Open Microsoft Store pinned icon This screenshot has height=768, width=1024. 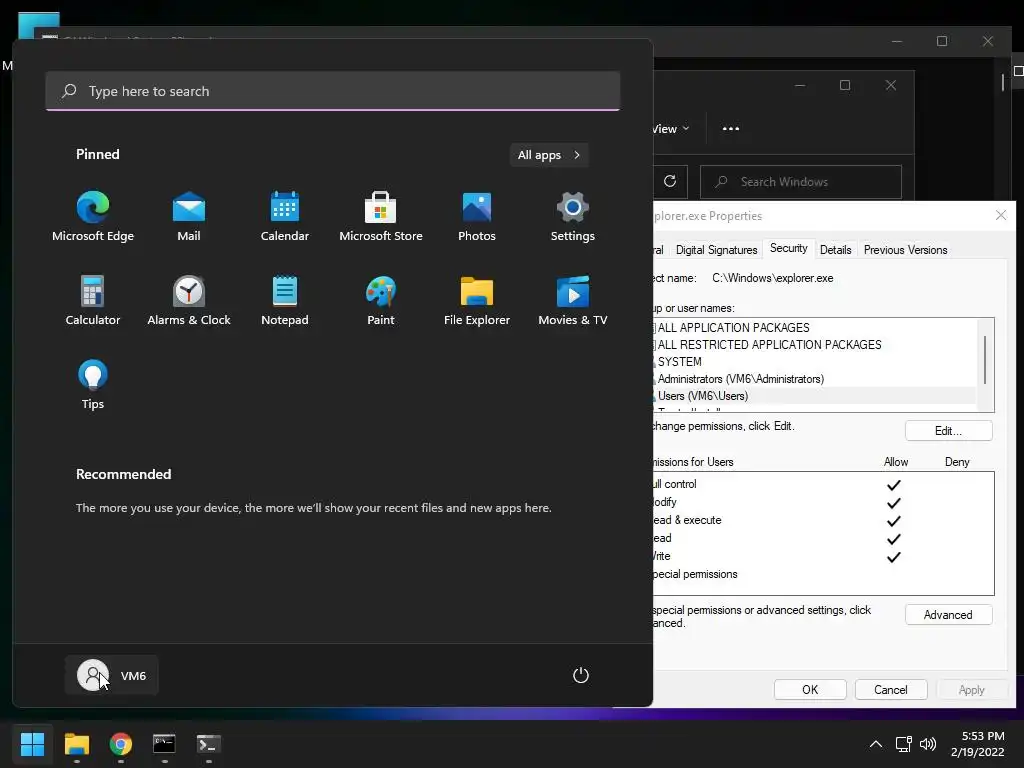pos(381,217)
